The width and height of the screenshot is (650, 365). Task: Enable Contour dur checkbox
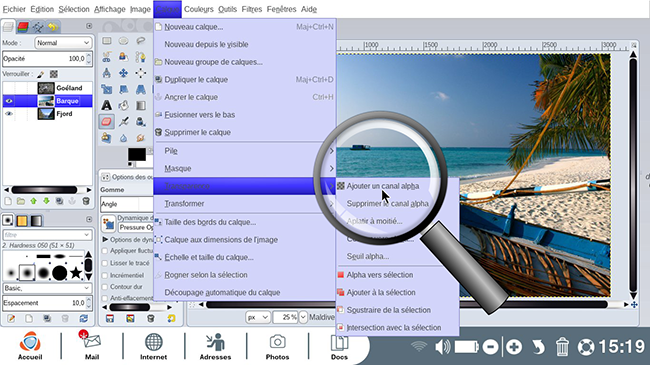coord(105,287)
